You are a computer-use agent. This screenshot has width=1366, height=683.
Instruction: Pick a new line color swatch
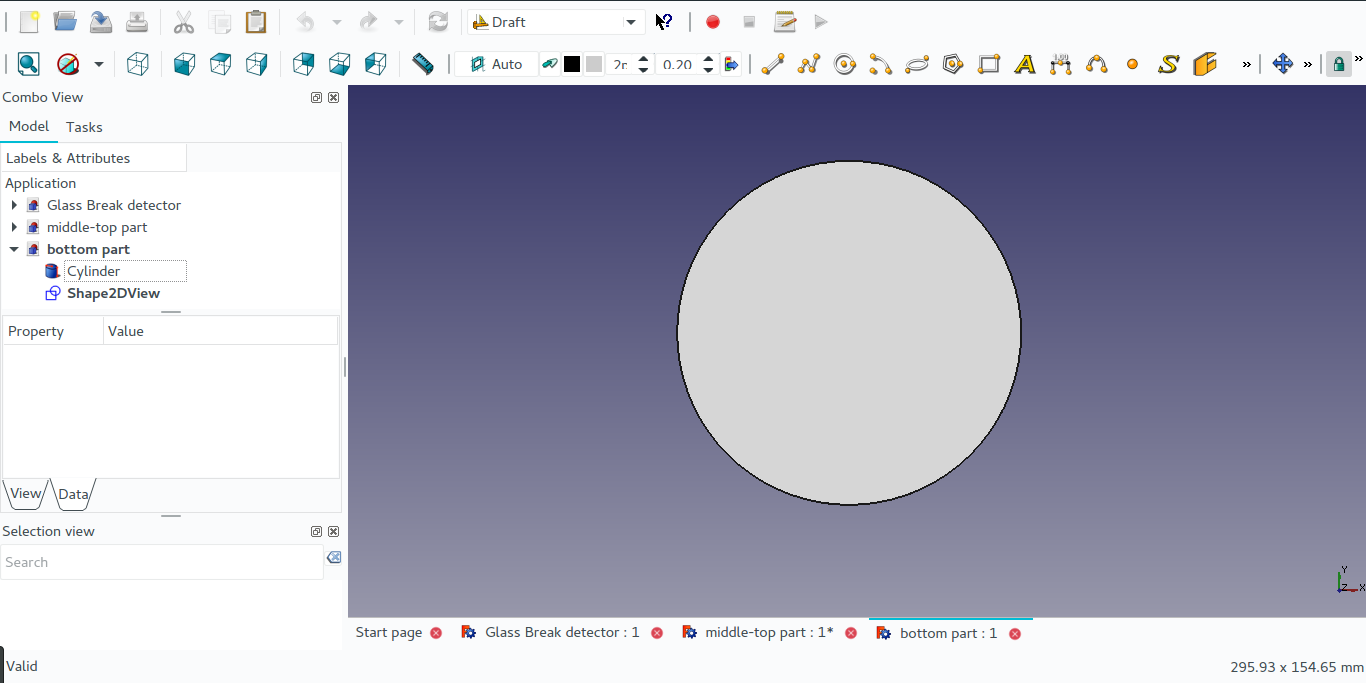point(572,63)
